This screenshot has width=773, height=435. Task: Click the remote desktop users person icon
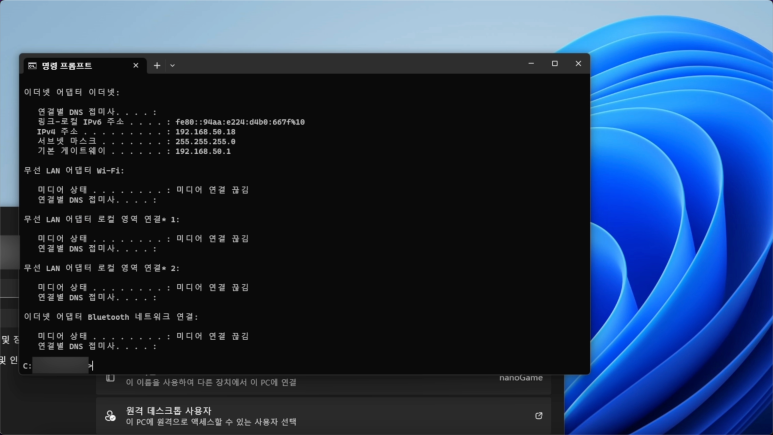[110, 416]
